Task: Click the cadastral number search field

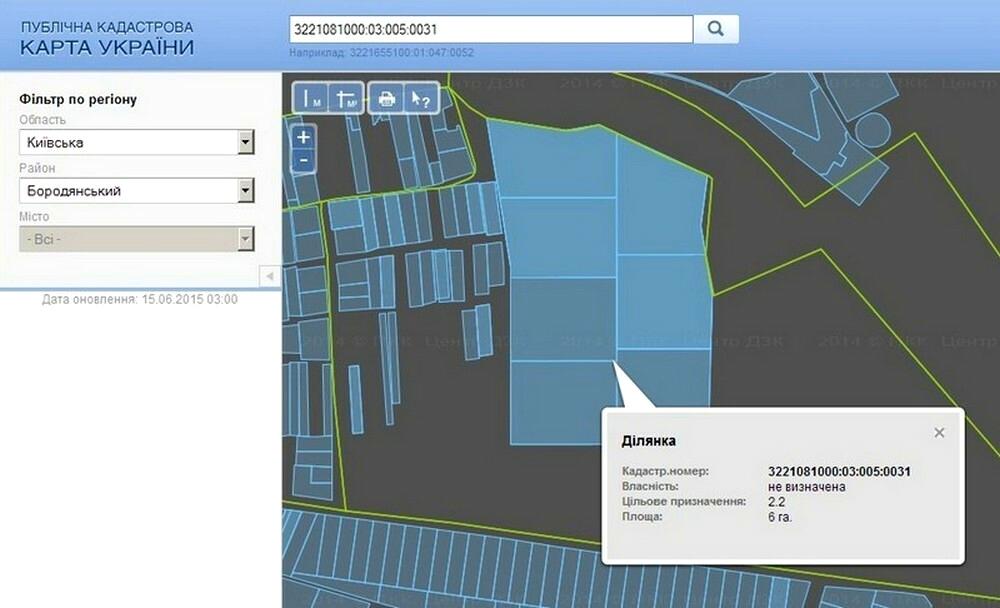Action: click(490, 29)
